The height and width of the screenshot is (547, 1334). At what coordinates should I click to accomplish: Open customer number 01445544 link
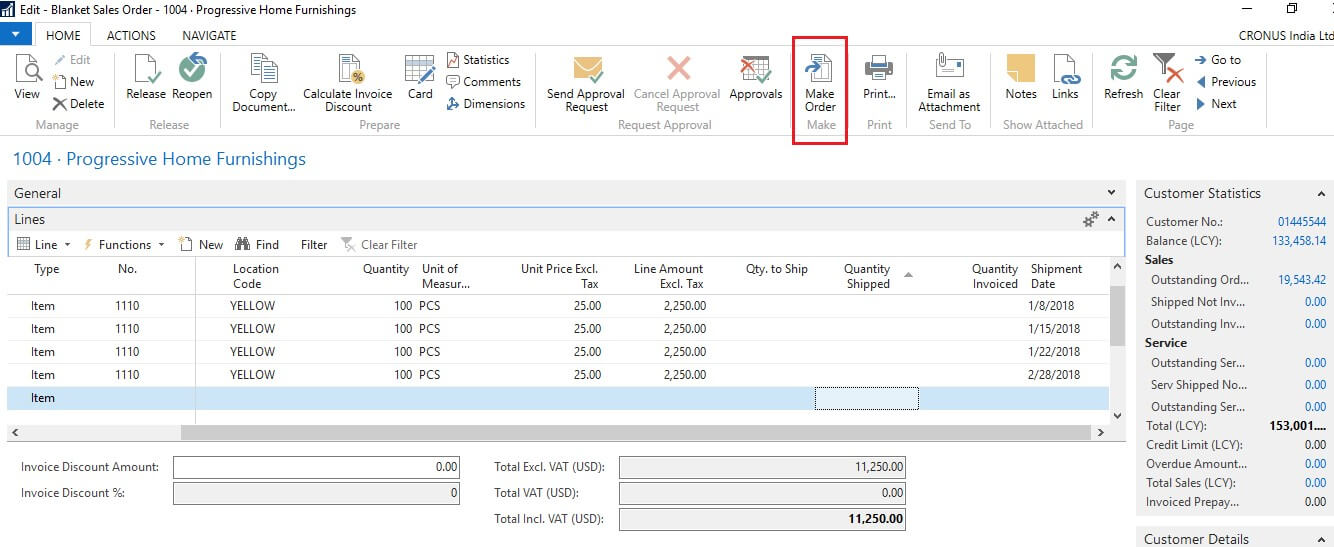pos(1301,222)
